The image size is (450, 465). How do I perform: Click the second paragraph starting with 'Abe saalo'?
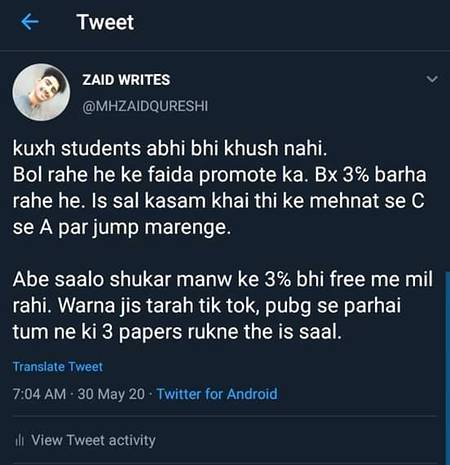(x=223, y=305)
